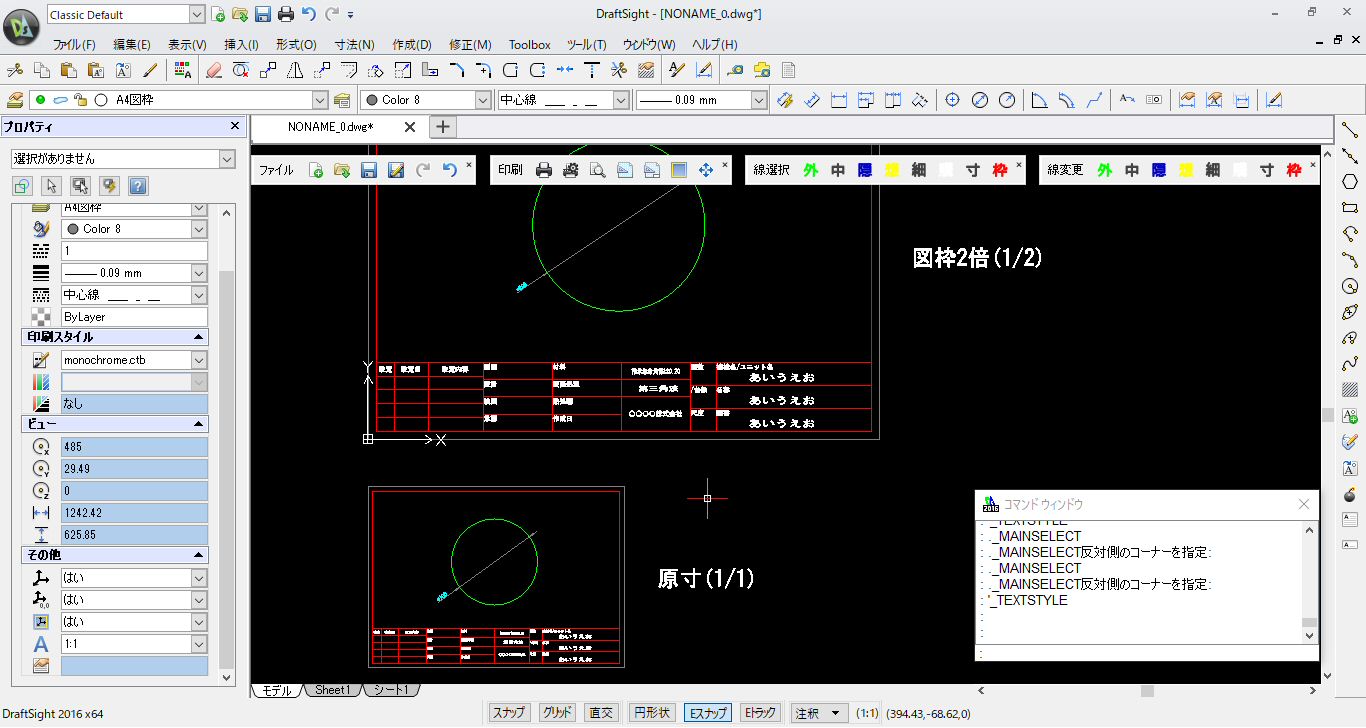
Task: Open the 注釈 dropdown in status bar
Action: (818, 713)
